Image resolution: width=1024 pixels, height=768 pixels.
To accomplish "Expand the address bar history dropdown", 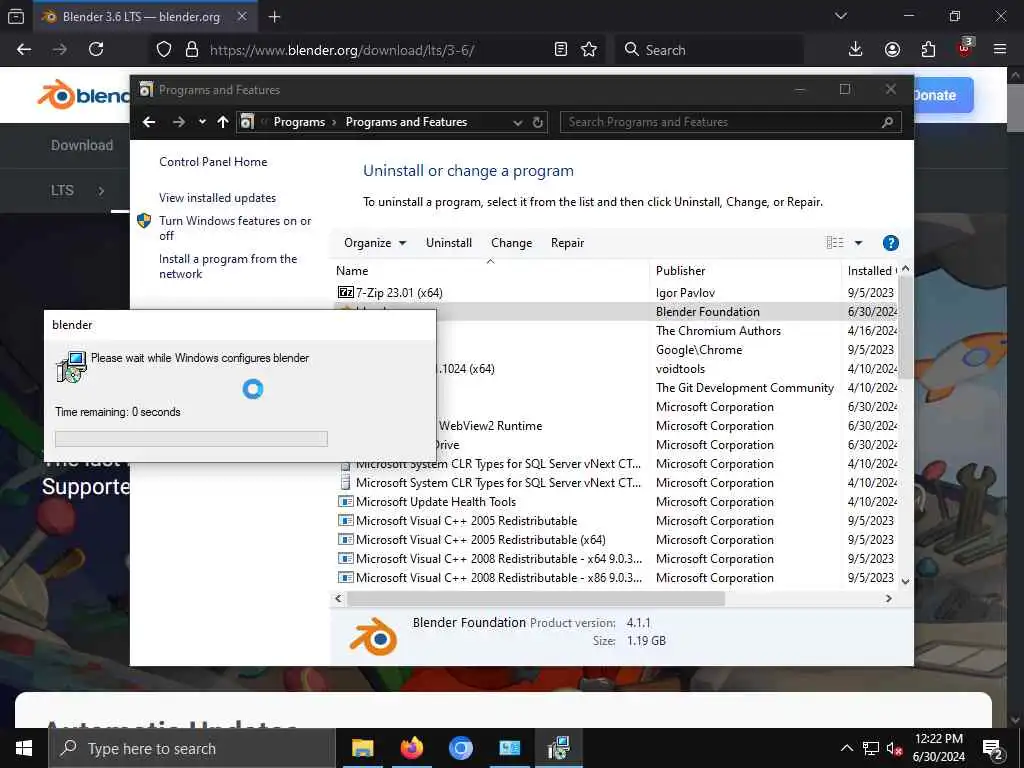I will click(x=518, y=122).
